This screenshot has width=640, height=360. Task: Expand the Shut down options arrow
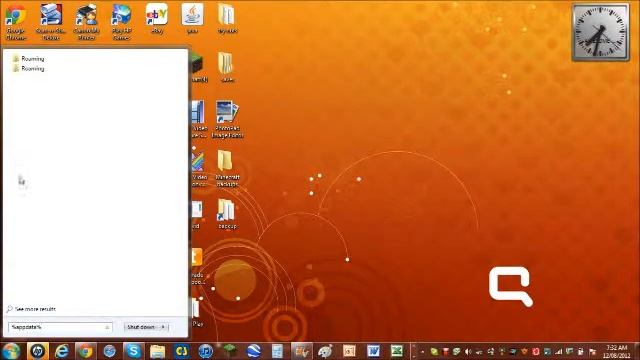[x=163, y=327]
